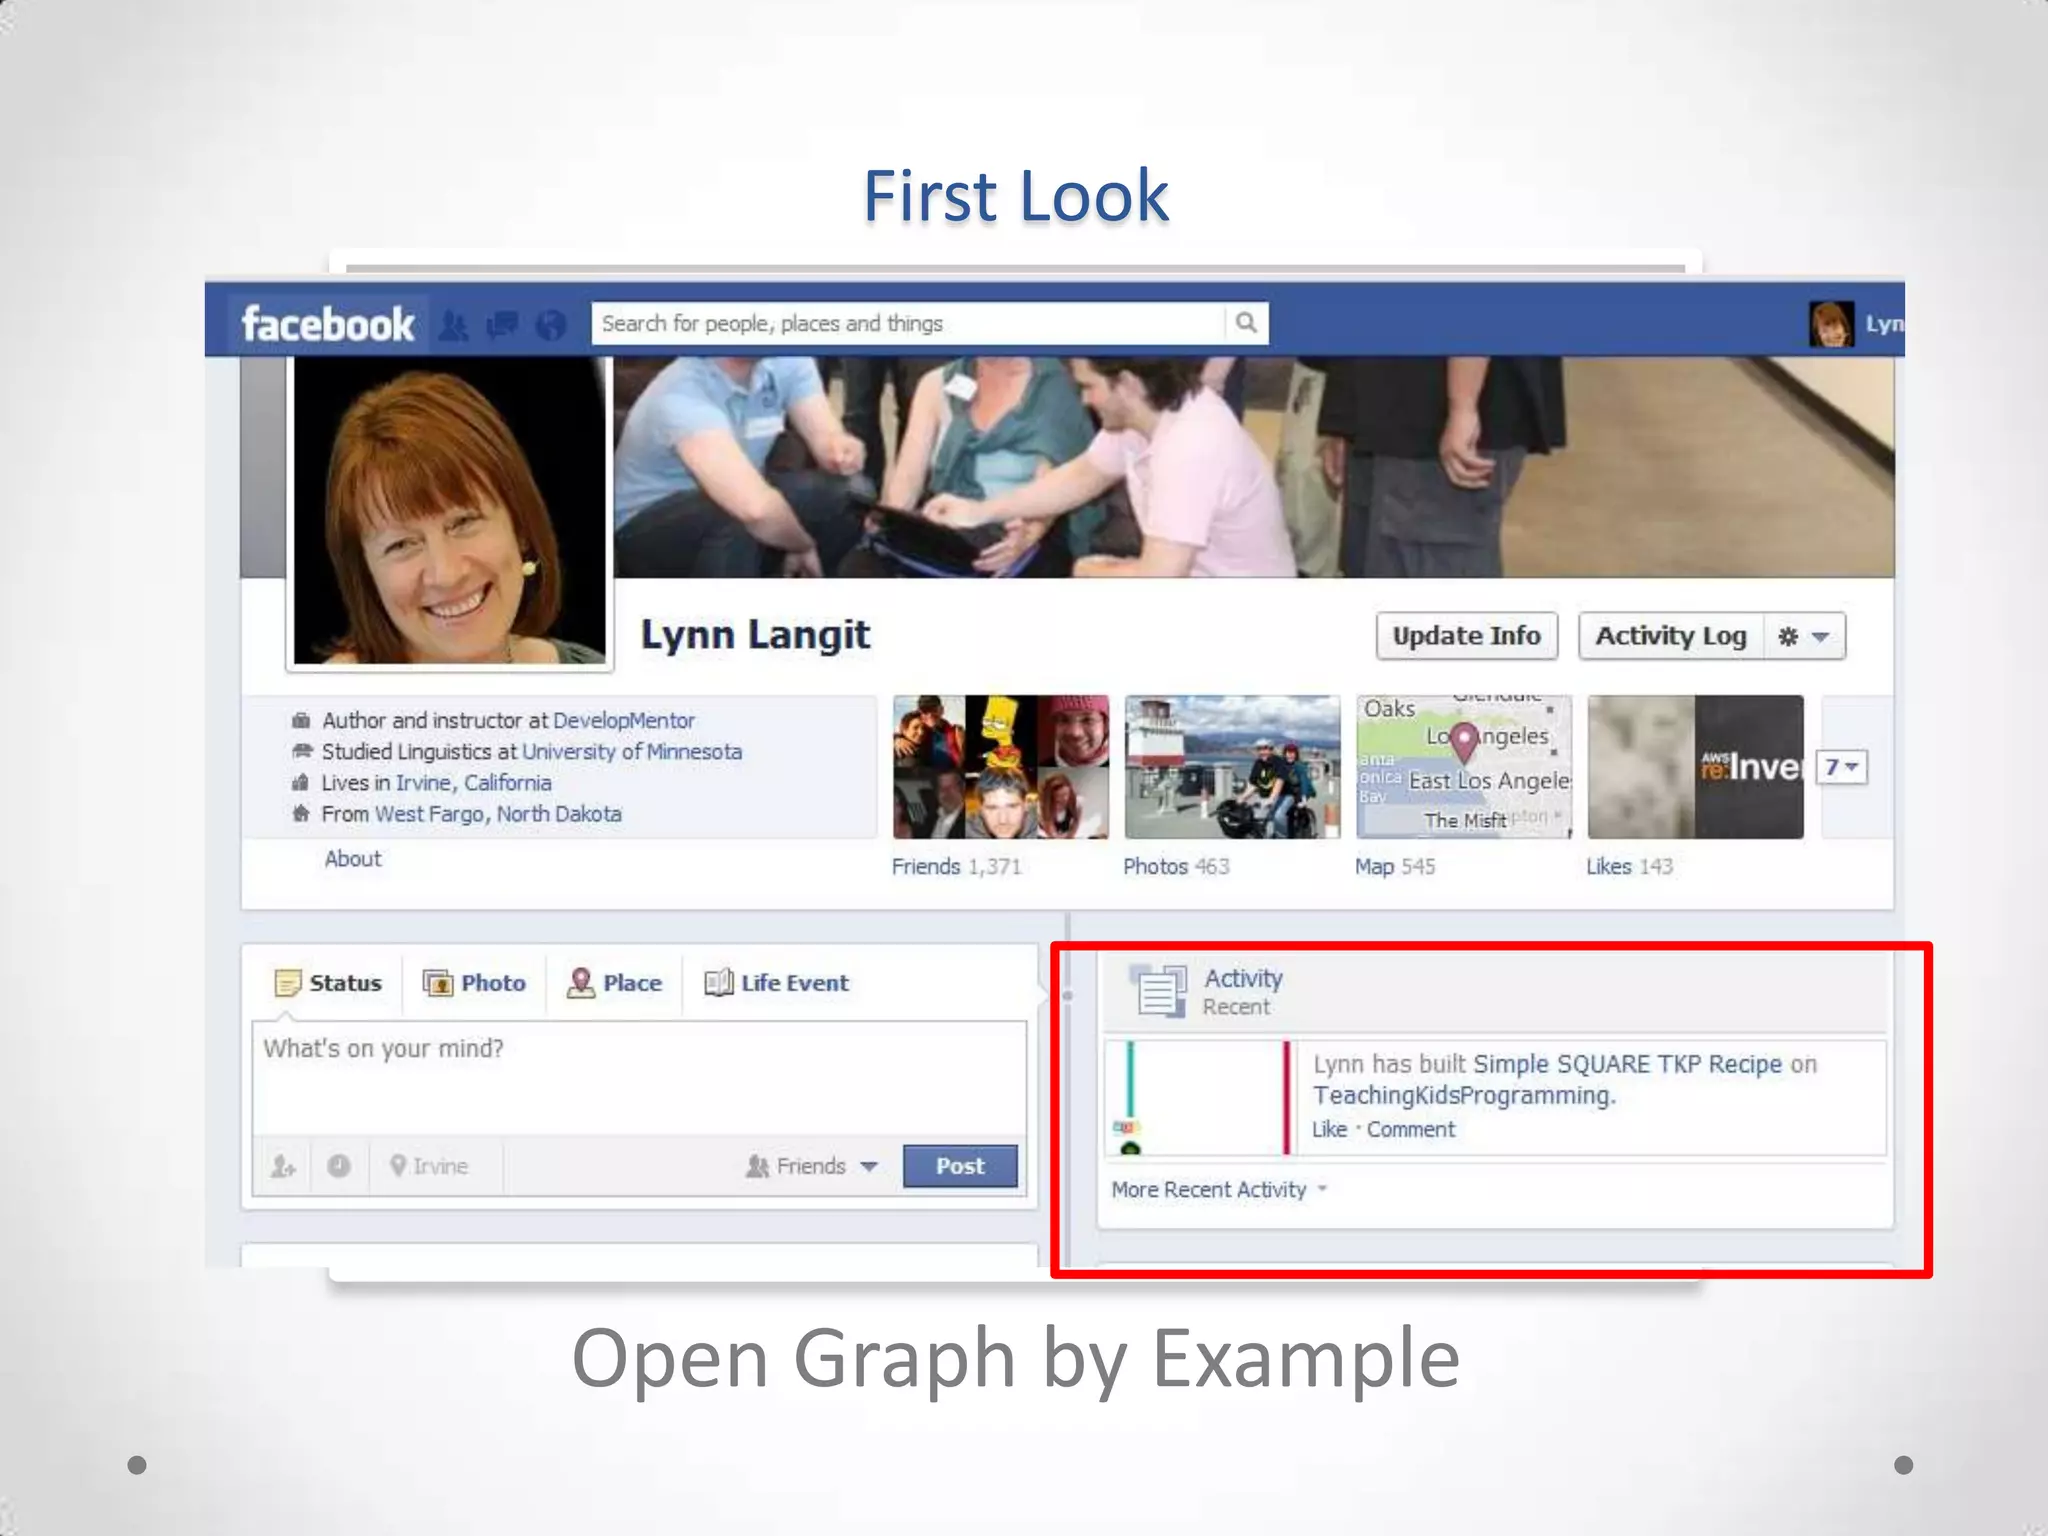Click the Activity Recent panel icon
This screenshot has height=1536, width=2048.
pos(1158,991)
